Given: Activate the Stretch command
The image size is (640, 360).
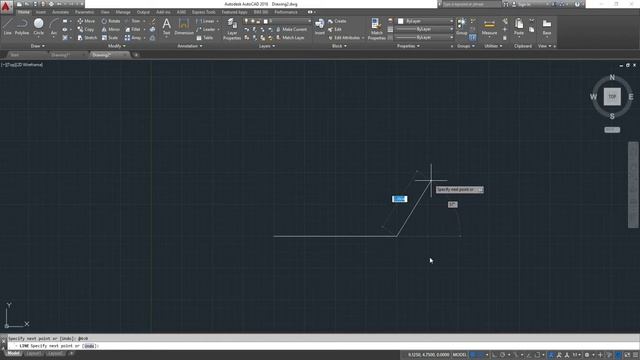Looking at the screenshot, I should (87, 38).
